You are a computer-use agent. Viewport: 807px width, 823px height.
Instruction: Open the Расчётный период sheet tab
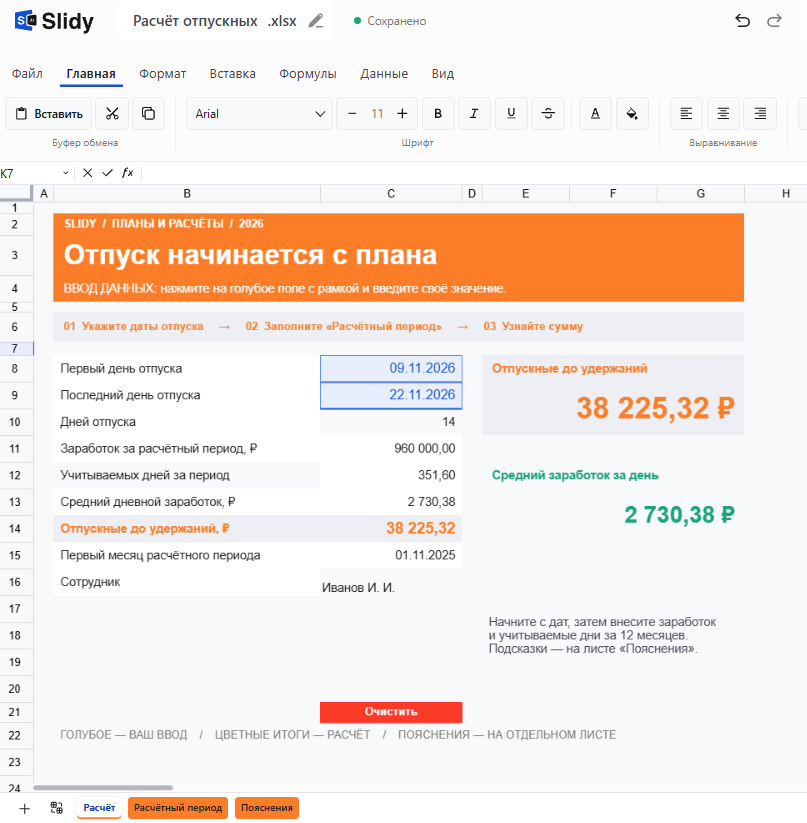pyautogui.click(x=178, y=808)
